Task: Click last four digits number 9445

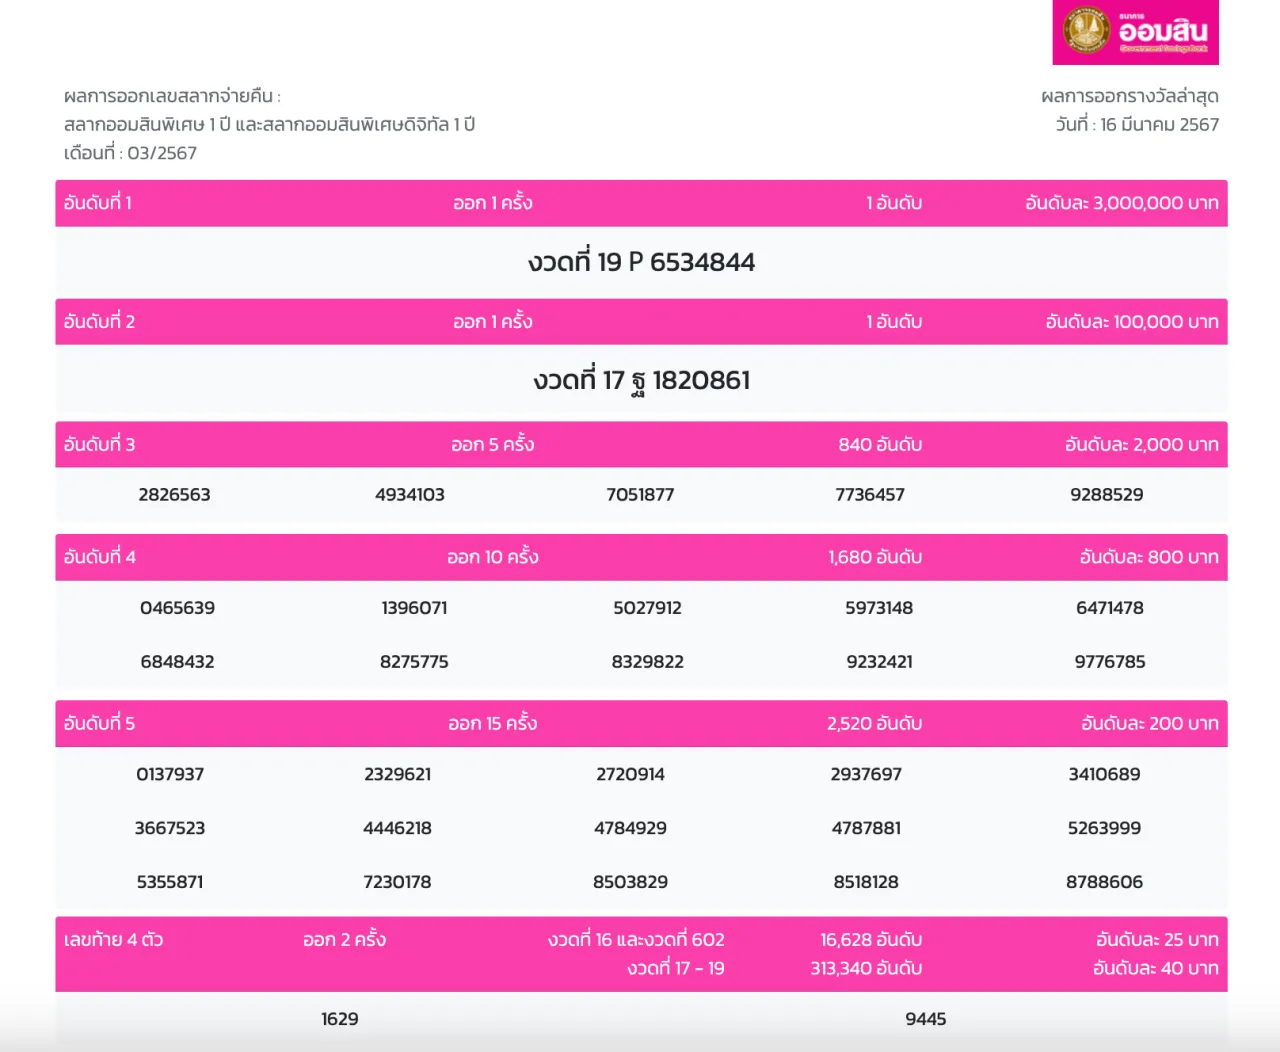Action: coord(925,1019)
